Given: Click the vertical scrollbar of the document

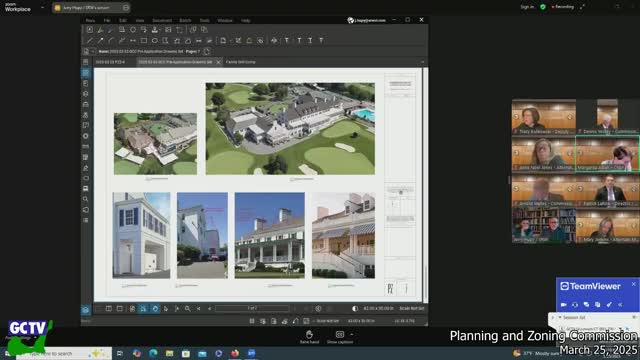Looking at the screenshot, I should 426,185.
